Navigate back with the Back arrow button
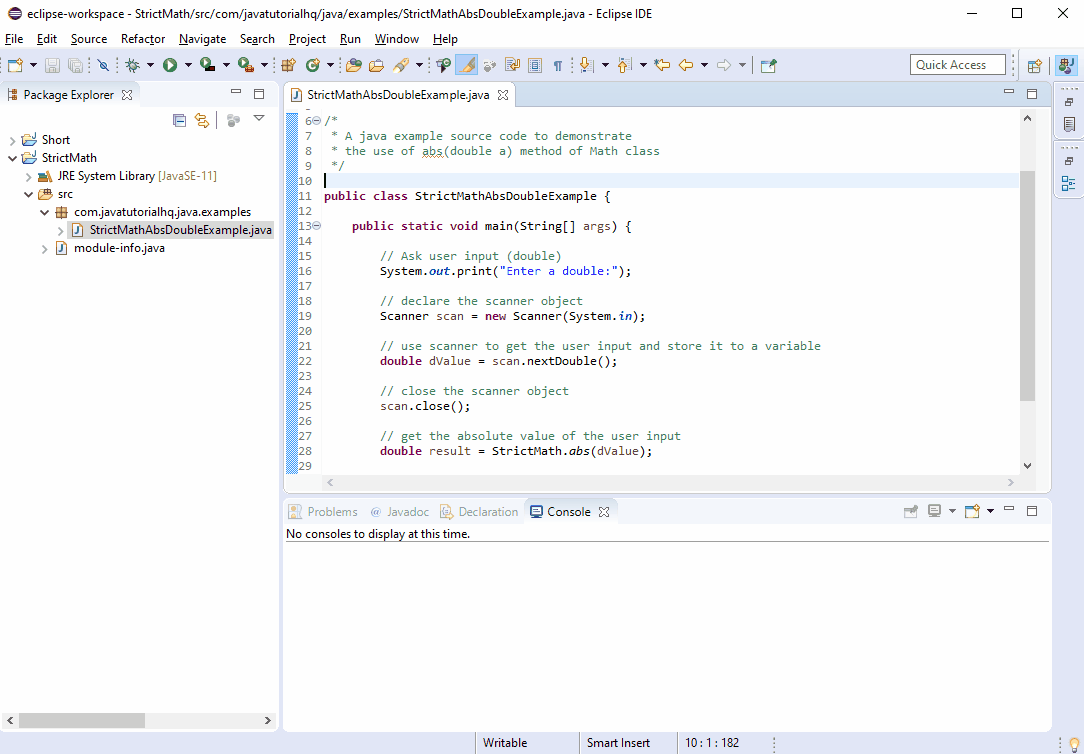Viewport: 1084px width, 754px height. (686, 64)
